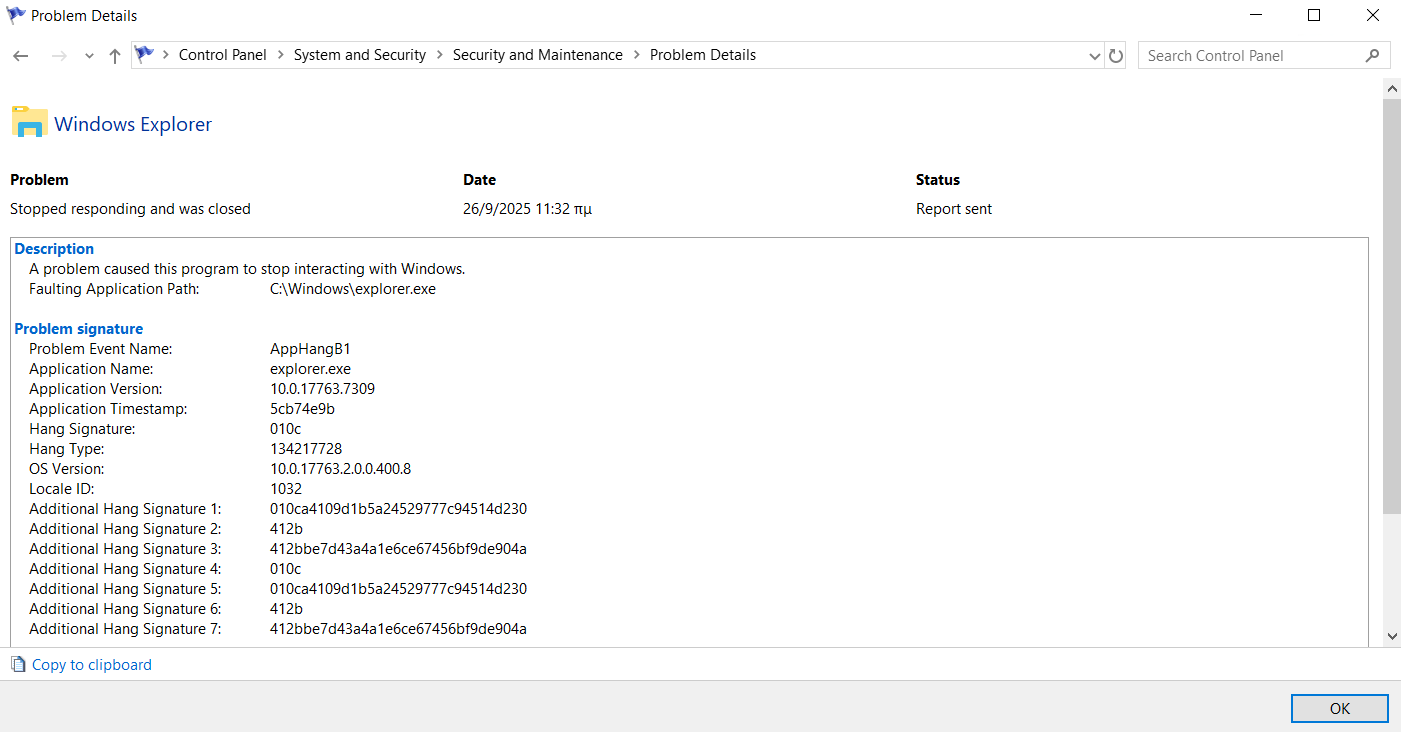This screenshot has width=1401, height=732.
Task: Click the 'Problem signature' section heading
Action: click(x=78, y=329)
